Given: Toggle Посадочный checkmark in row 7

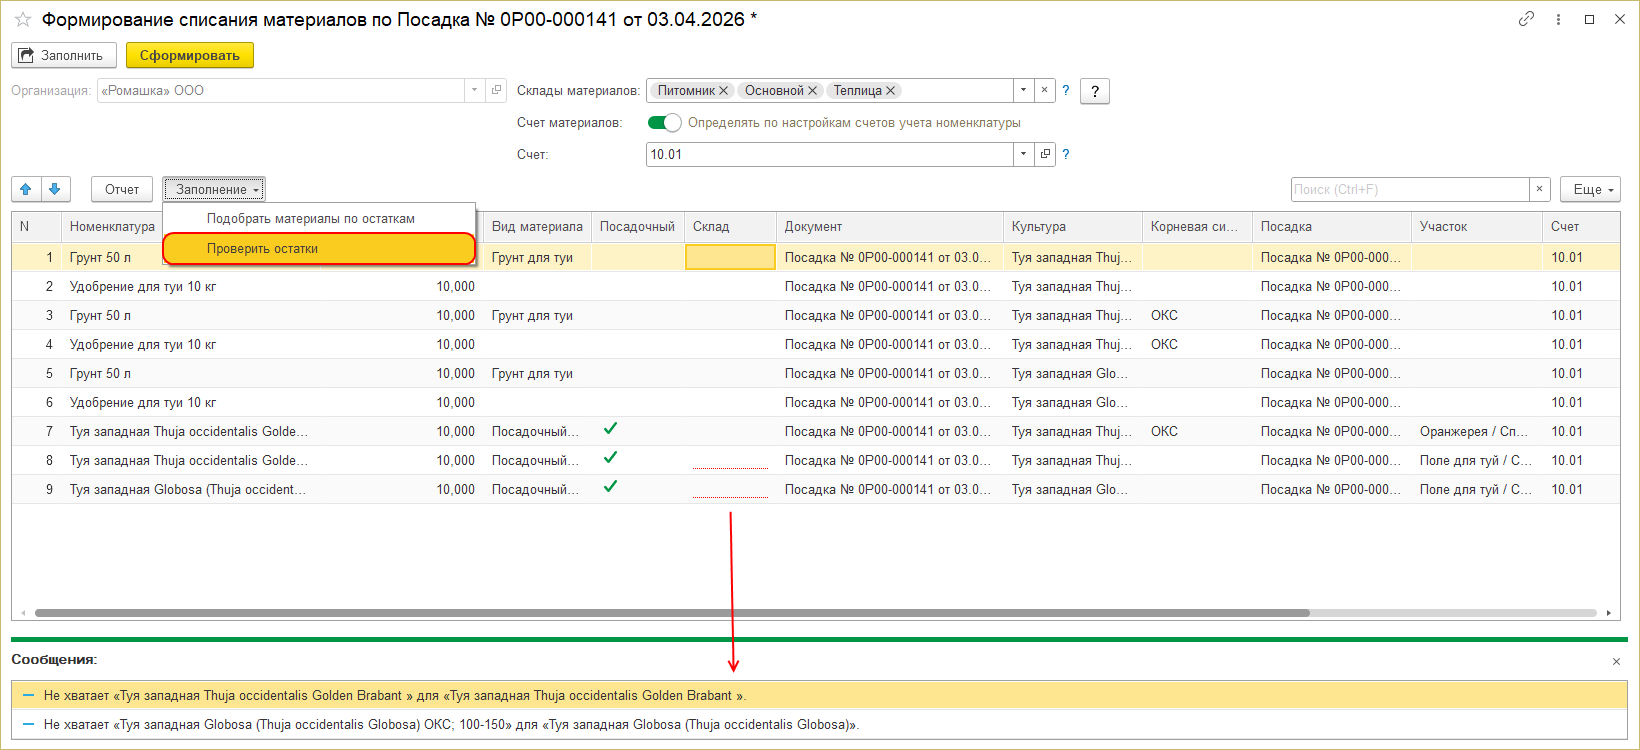Looking at the screenshot, I should (610, 429).
